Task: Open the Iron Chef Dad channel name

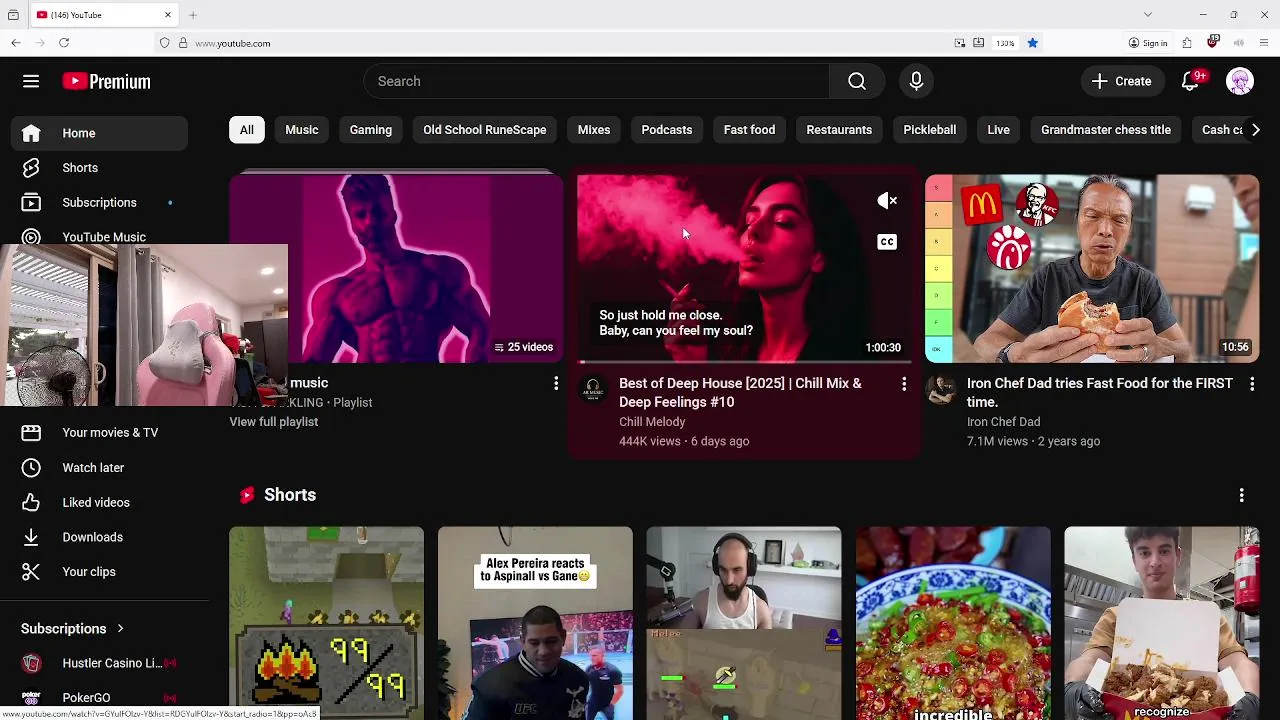Action: [x=1003, y=422]
